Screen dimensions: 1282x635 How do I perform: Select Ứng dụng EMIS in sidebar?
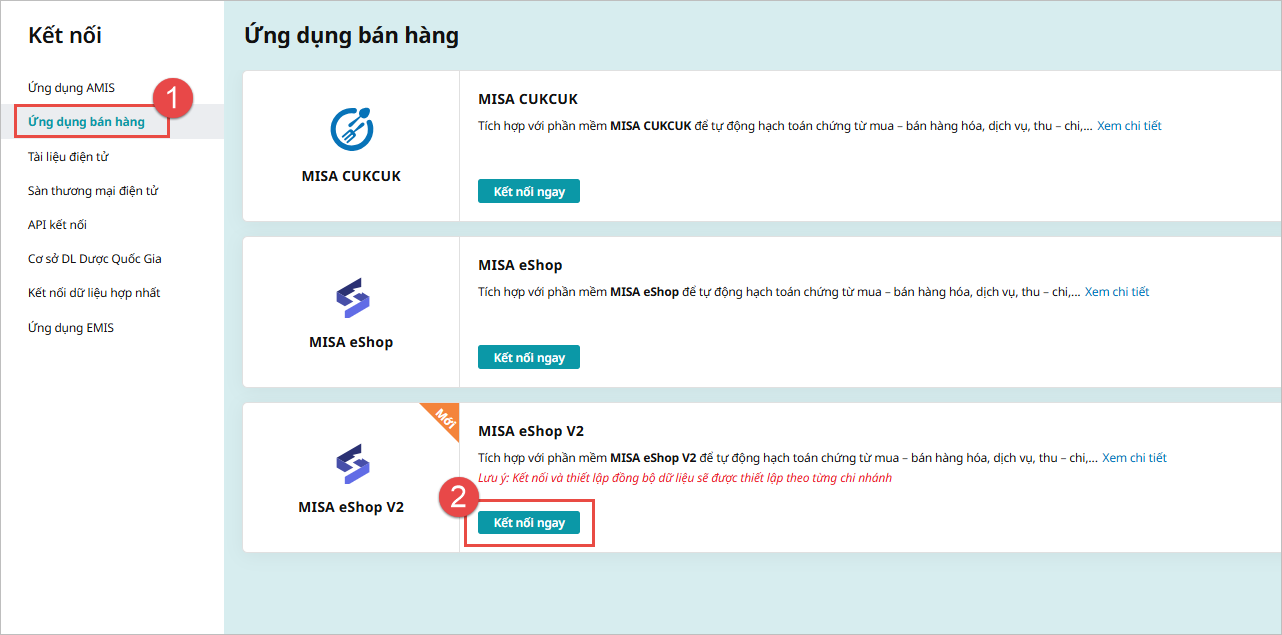(71, 328)
